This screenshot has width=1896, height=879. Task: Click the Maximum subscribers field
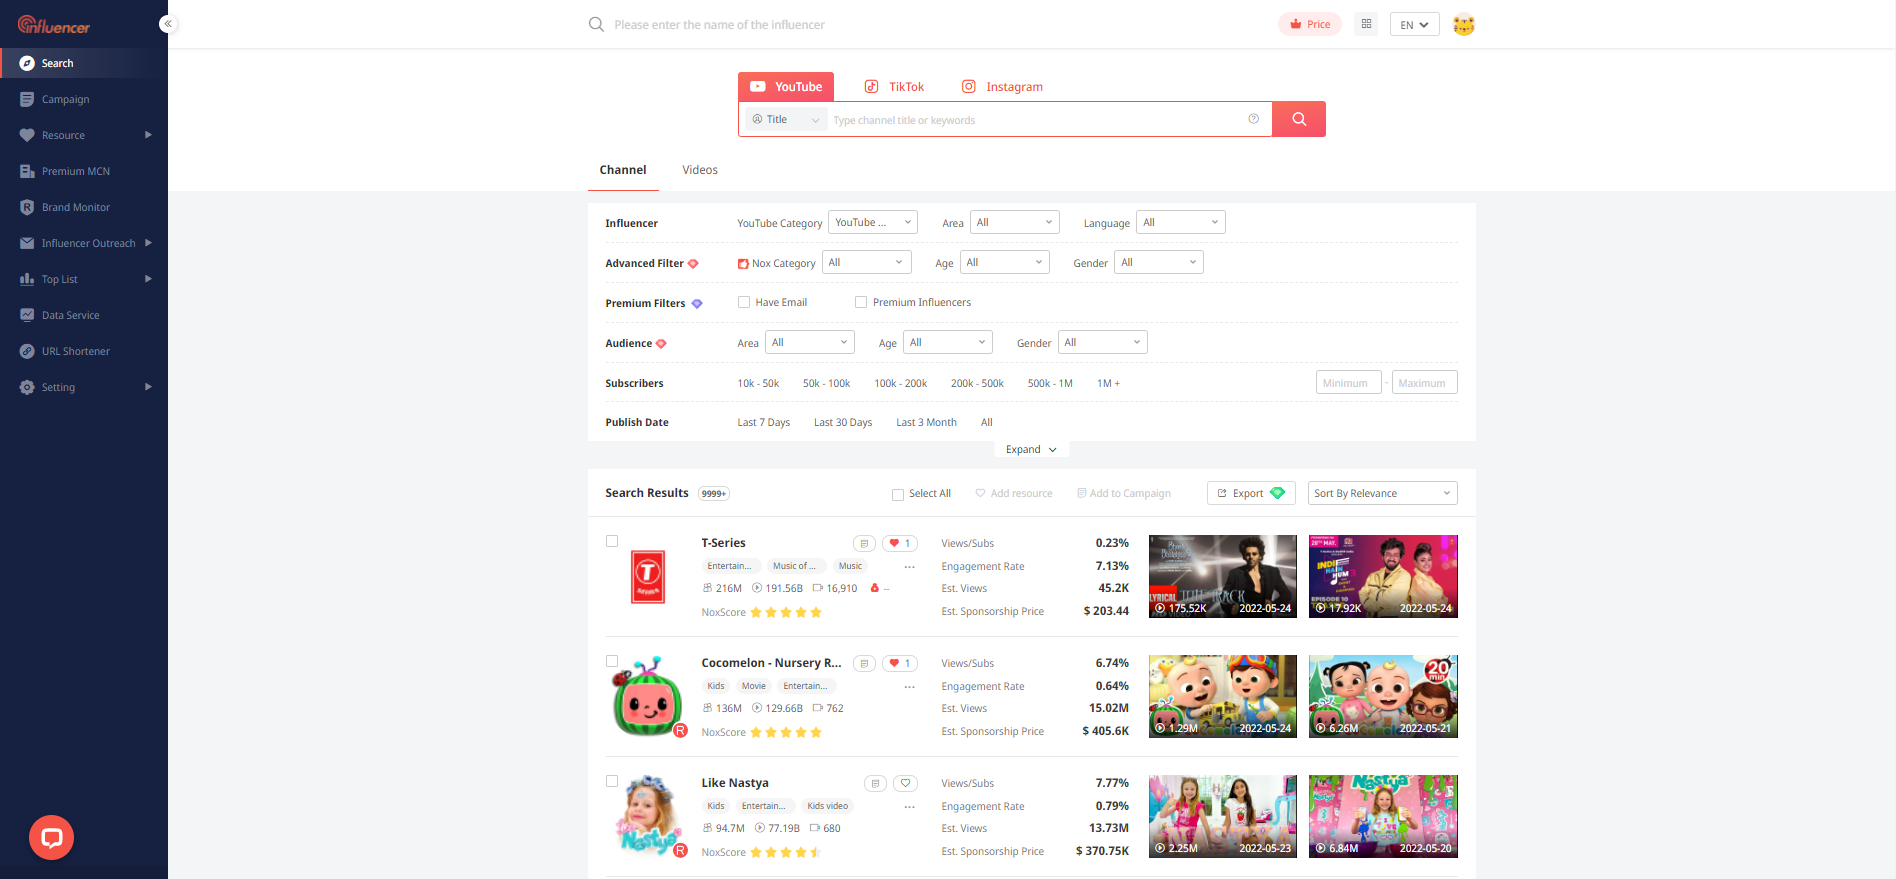(x=1425, y=383)
